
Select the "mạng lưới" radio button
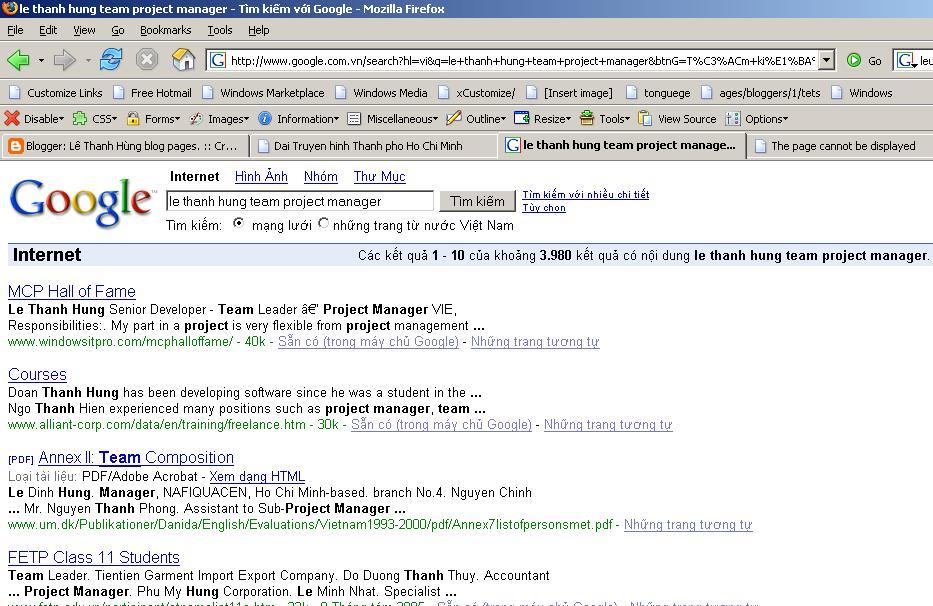(239, 223)
